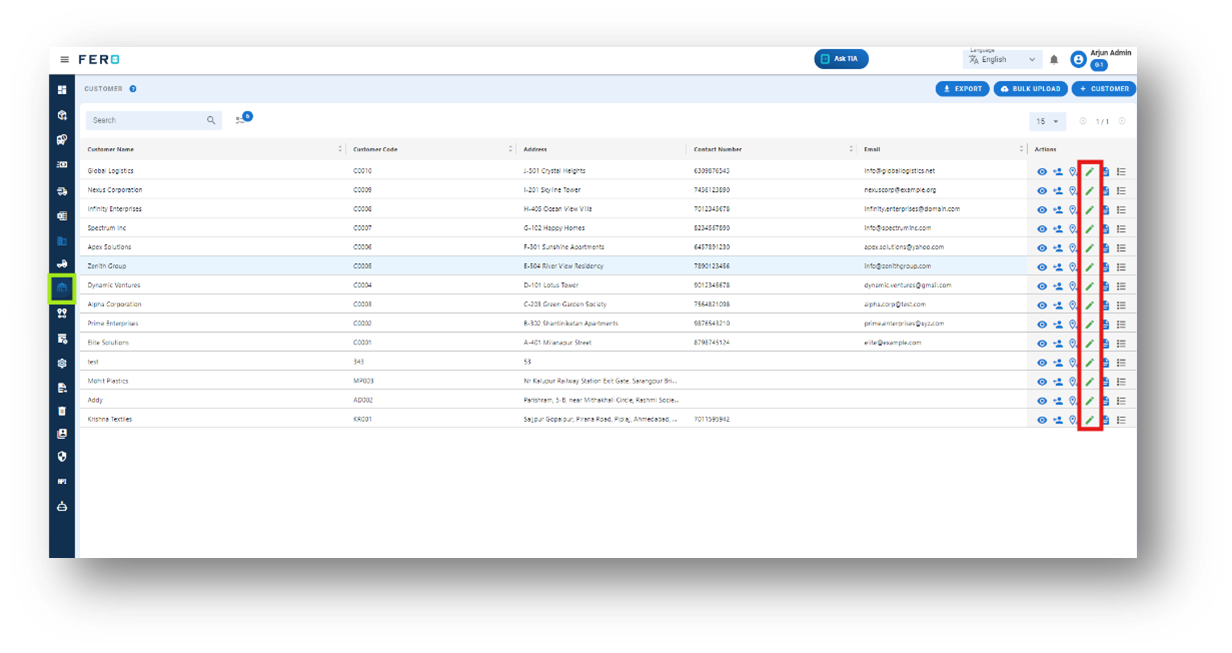Screen dimensions: 1232x653
Task: Click the help icon next to the Customer heading
Action: [x=133, y=89]
